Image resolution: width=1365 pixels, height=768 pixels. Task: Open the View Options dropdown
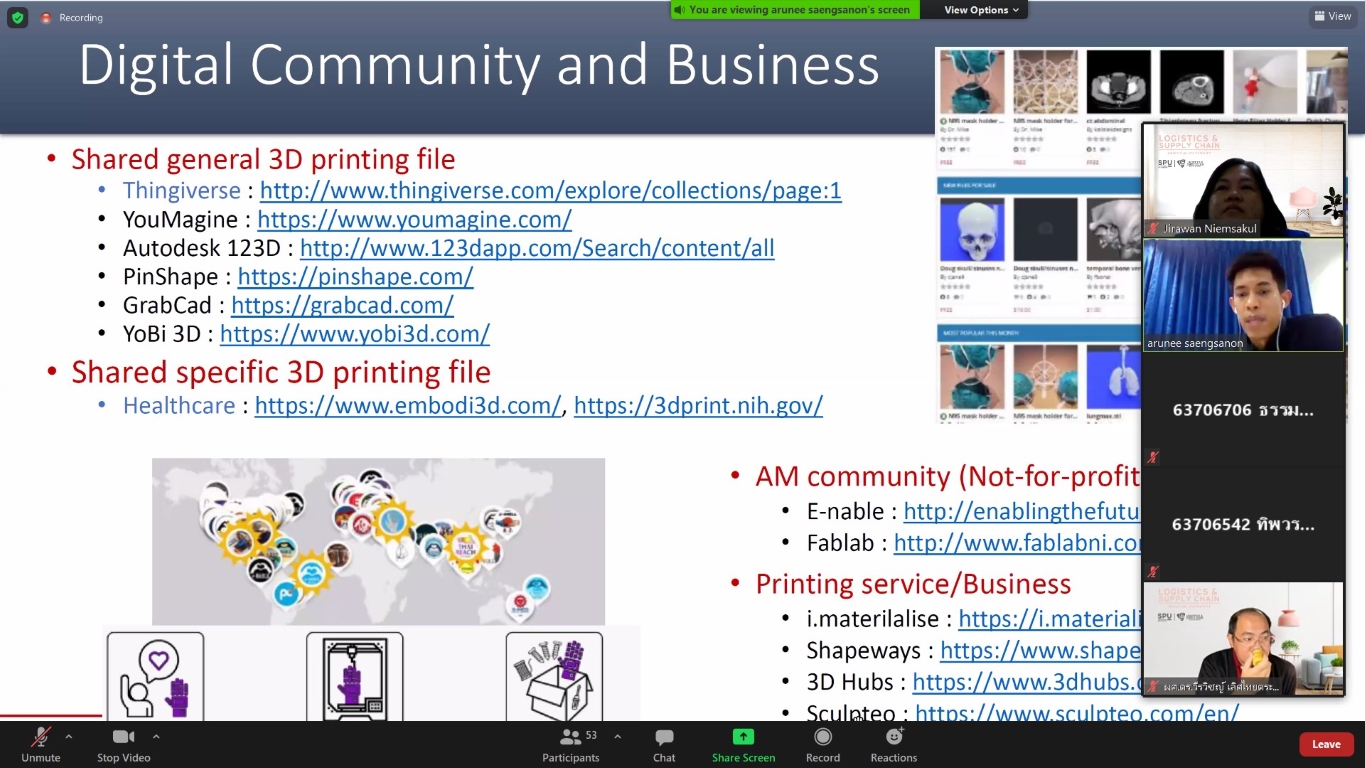click(982, 10)
